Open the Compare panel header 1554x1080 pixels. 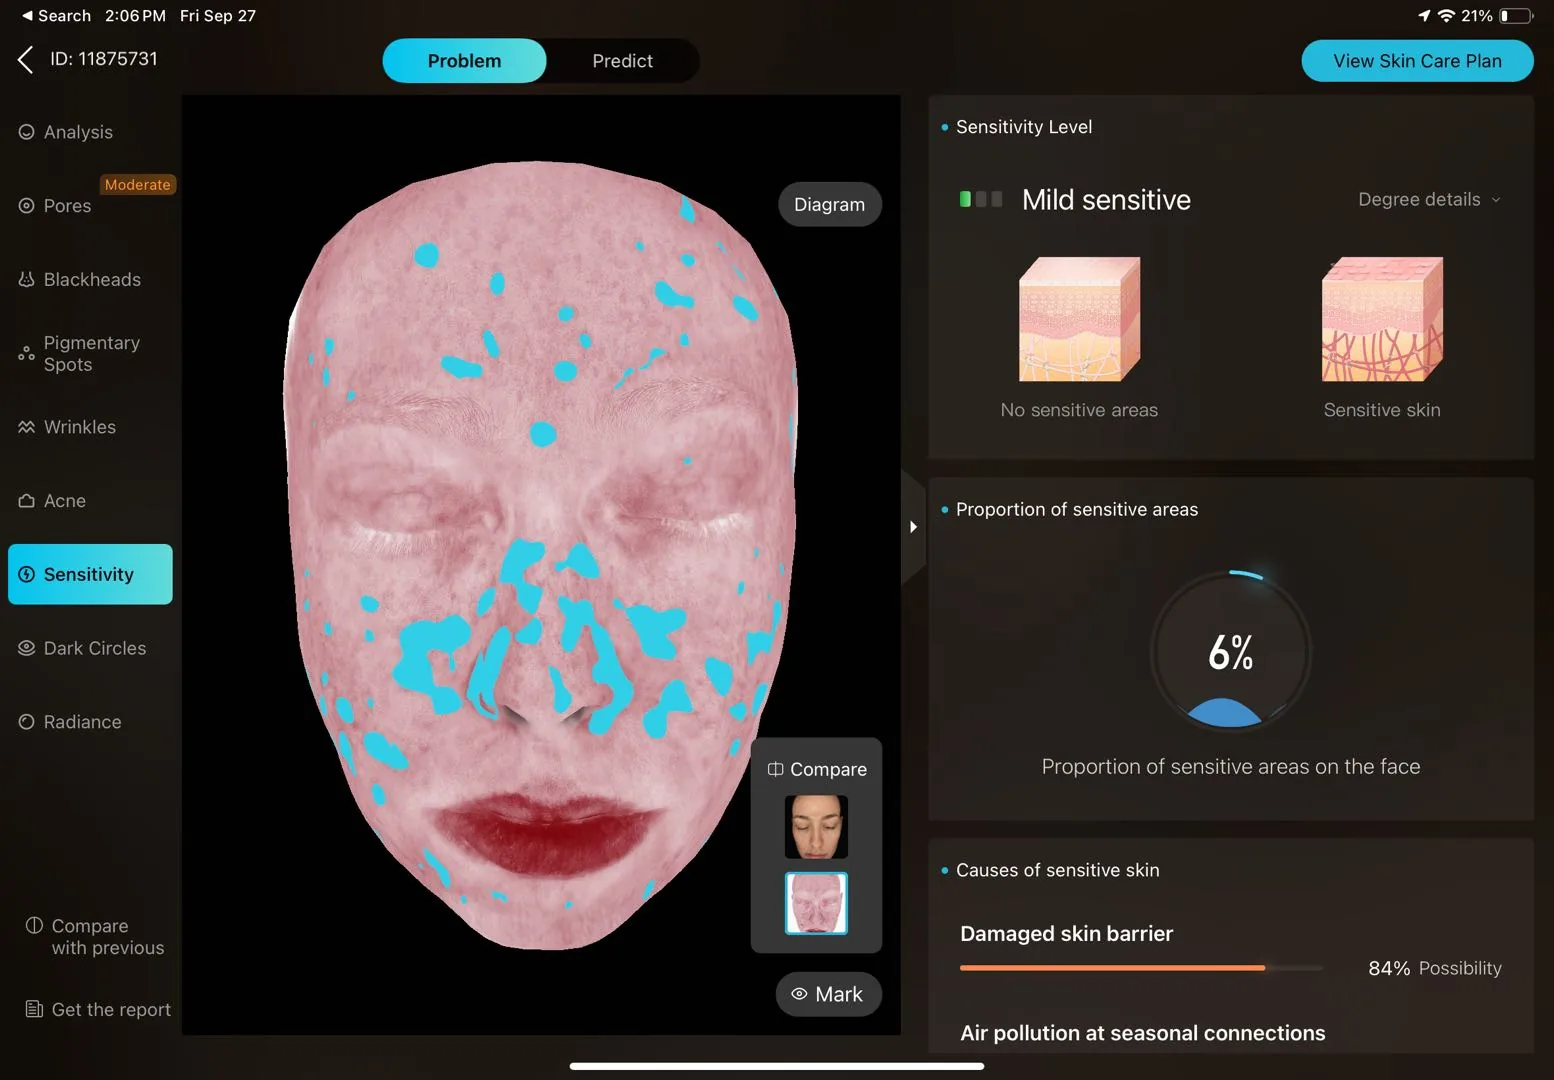[817, 769]
